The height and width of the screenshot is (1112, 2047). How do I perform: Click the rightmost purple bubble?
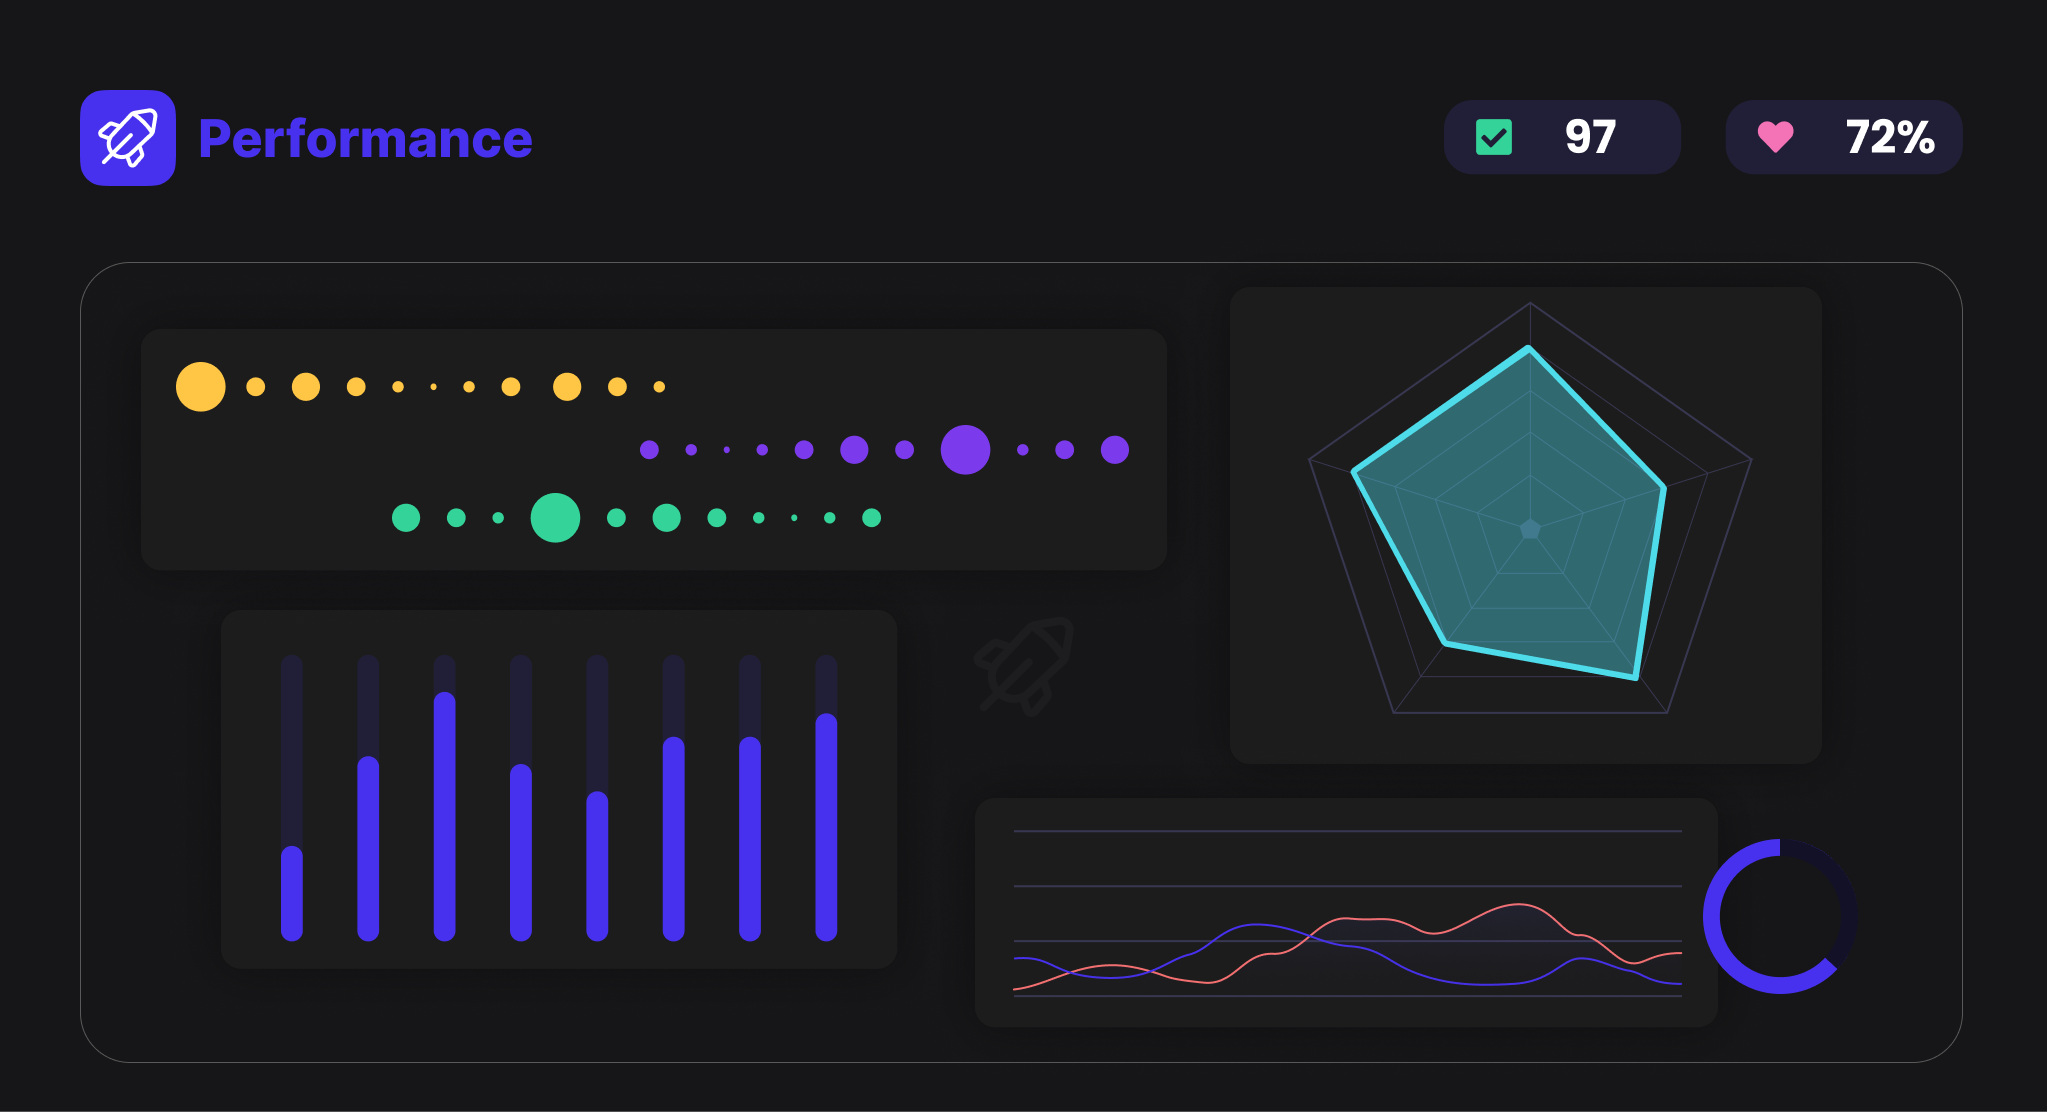coord(1114,450)
